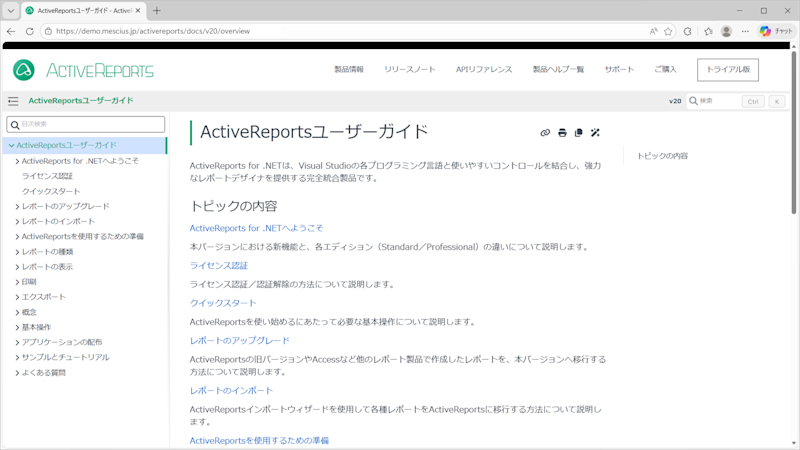Click the トライアル版 button
This screenshot has height=450, width=800.
728,69
